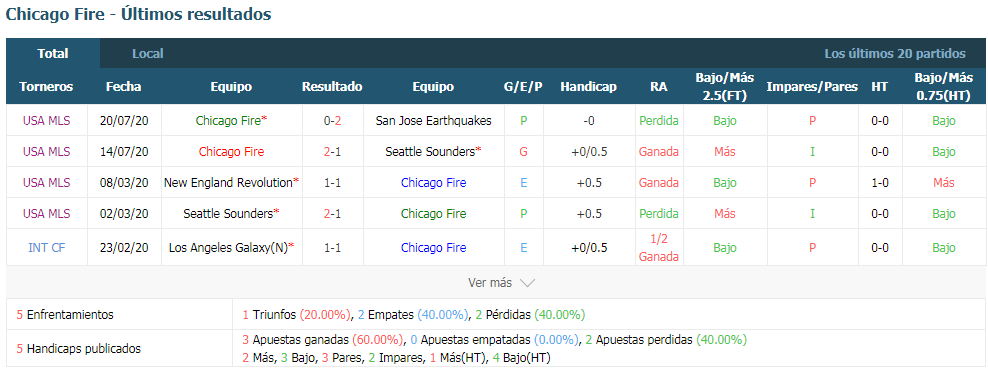The height and width of the screenshot is (374, 988).
Task: Open New England Revolution team link
Action: (x=229, y=183)
